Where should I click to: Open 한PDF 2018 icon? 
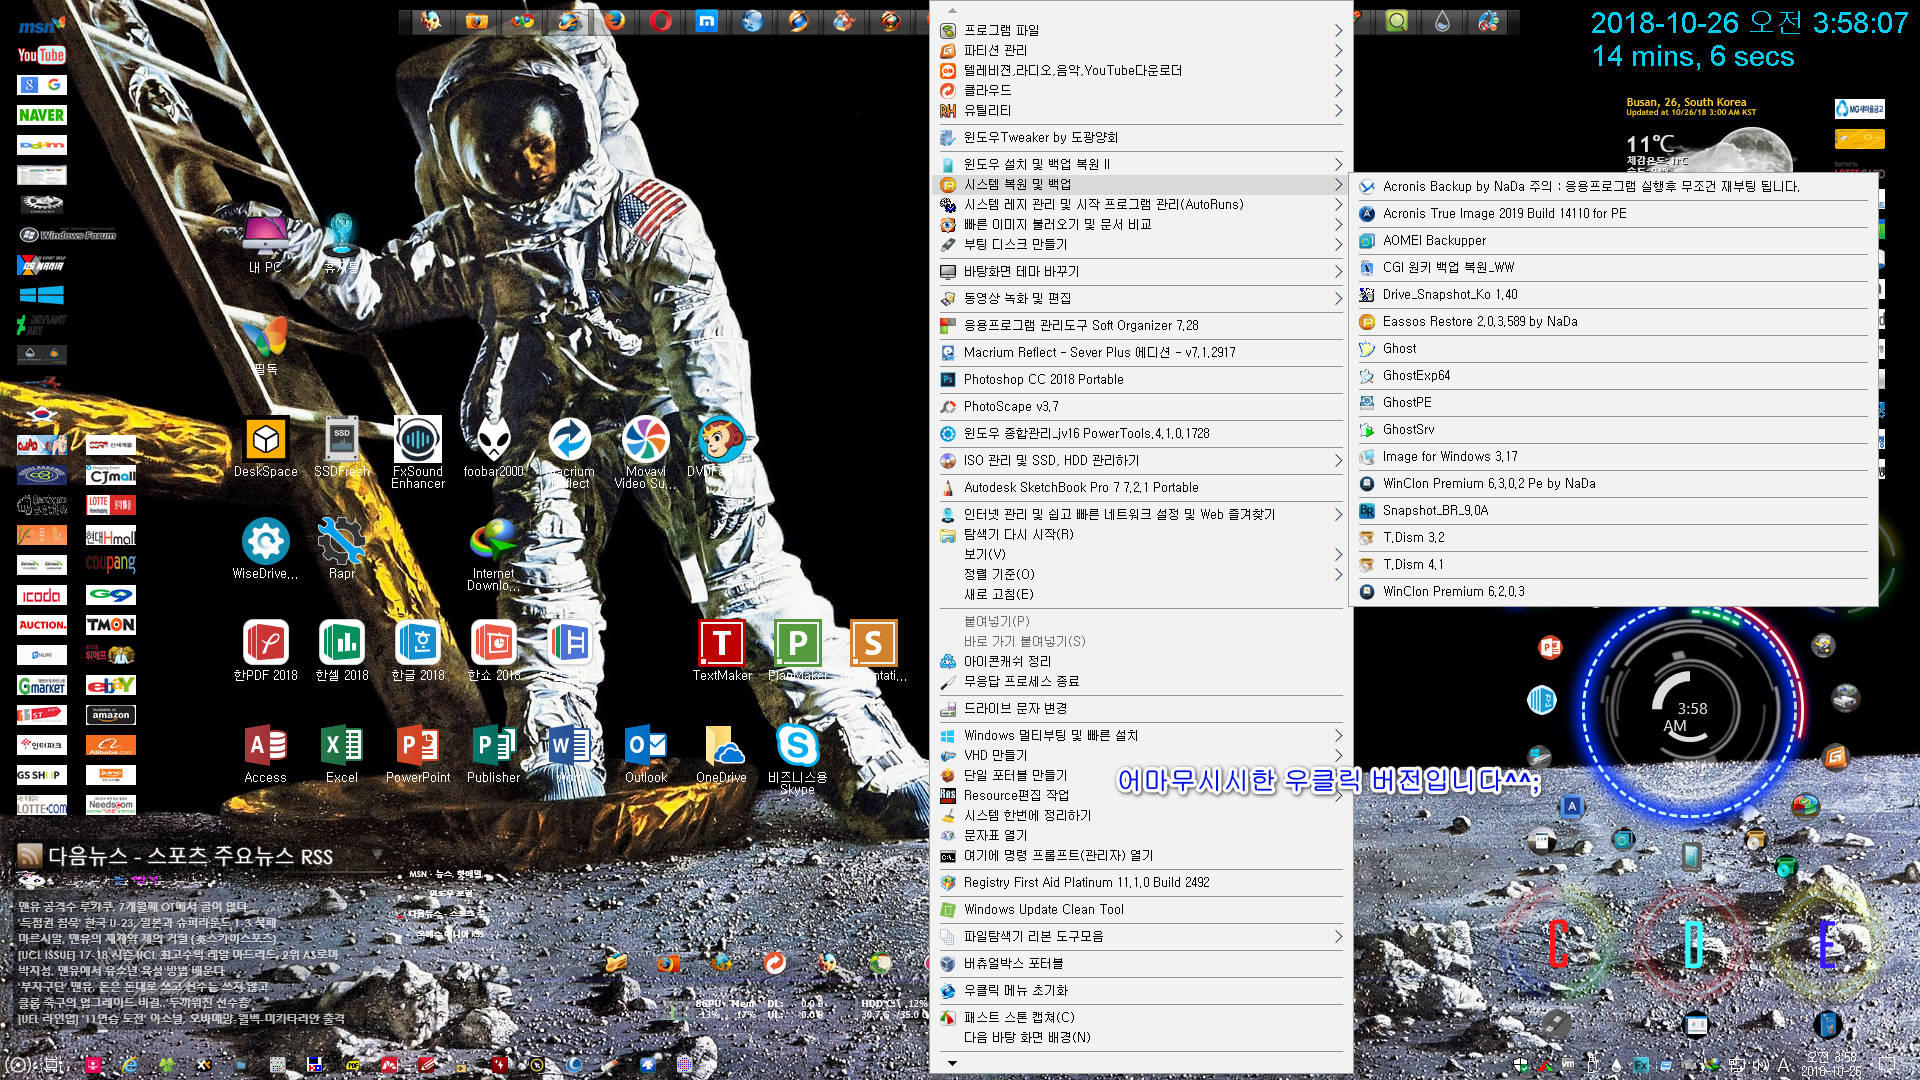pyautogui.click(x=266, y=651)
